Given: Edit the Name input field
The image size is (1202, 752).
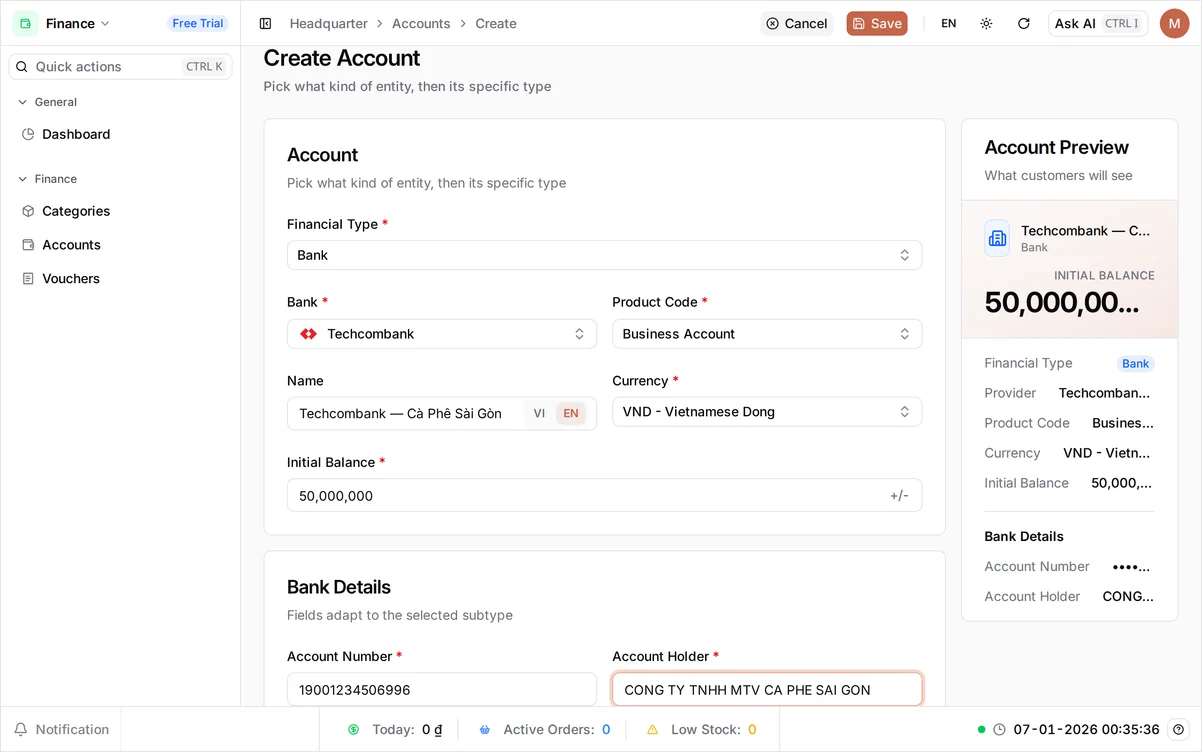Looking at the screenshot, I should [x=405, y=413].
